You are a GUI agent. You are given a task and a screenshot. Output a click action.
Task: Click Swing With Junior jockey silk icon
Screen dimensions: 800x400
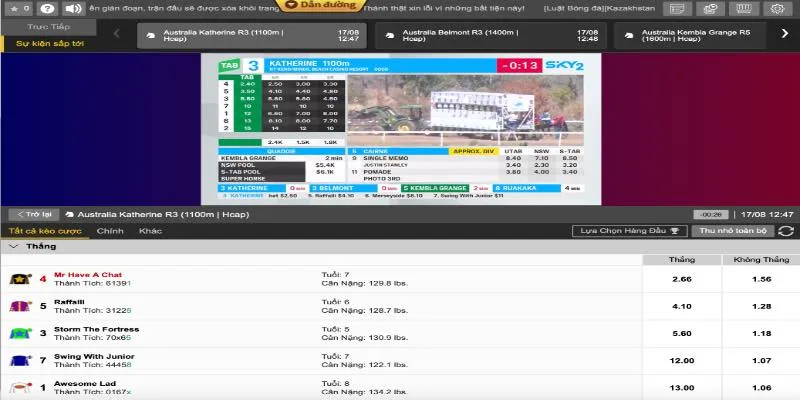[x=20, y=360]
